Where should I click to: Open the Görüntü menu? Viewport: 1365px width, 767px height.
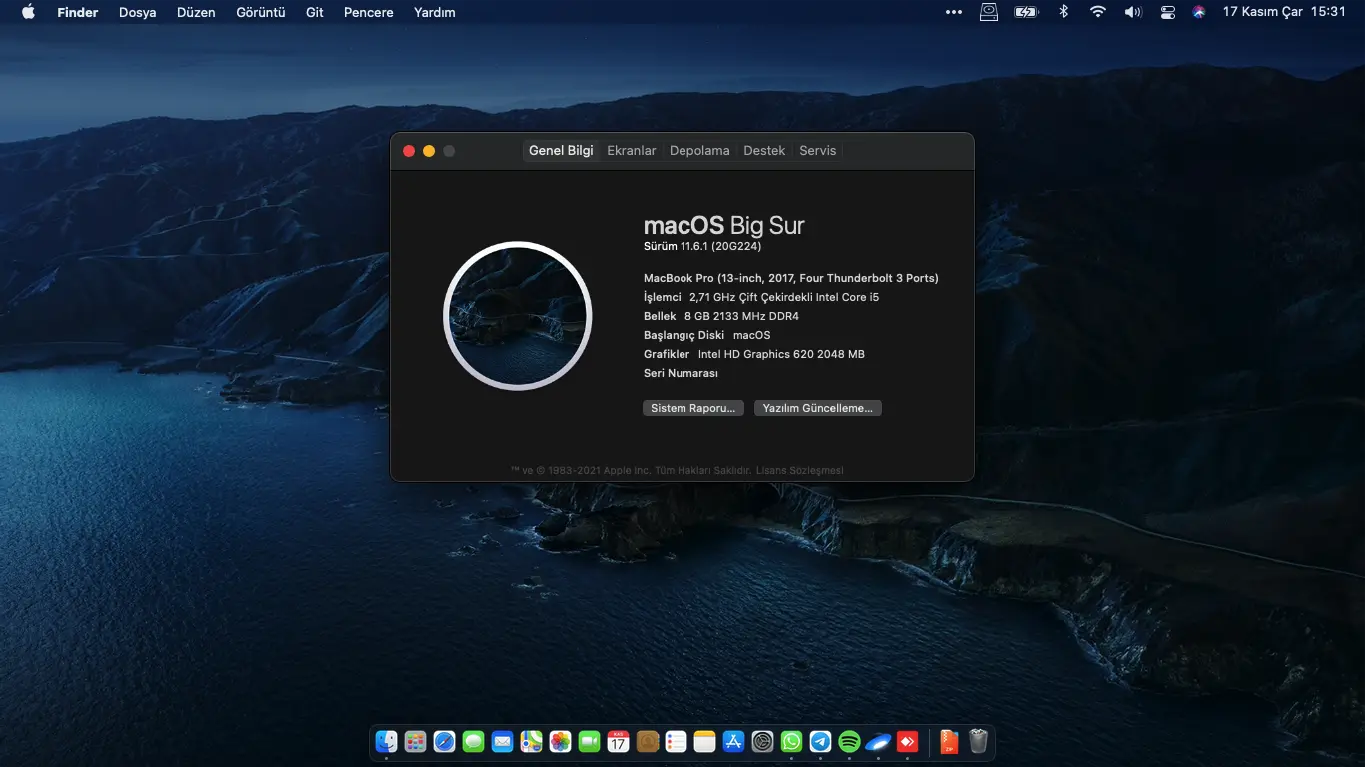(x=261, y=12)
